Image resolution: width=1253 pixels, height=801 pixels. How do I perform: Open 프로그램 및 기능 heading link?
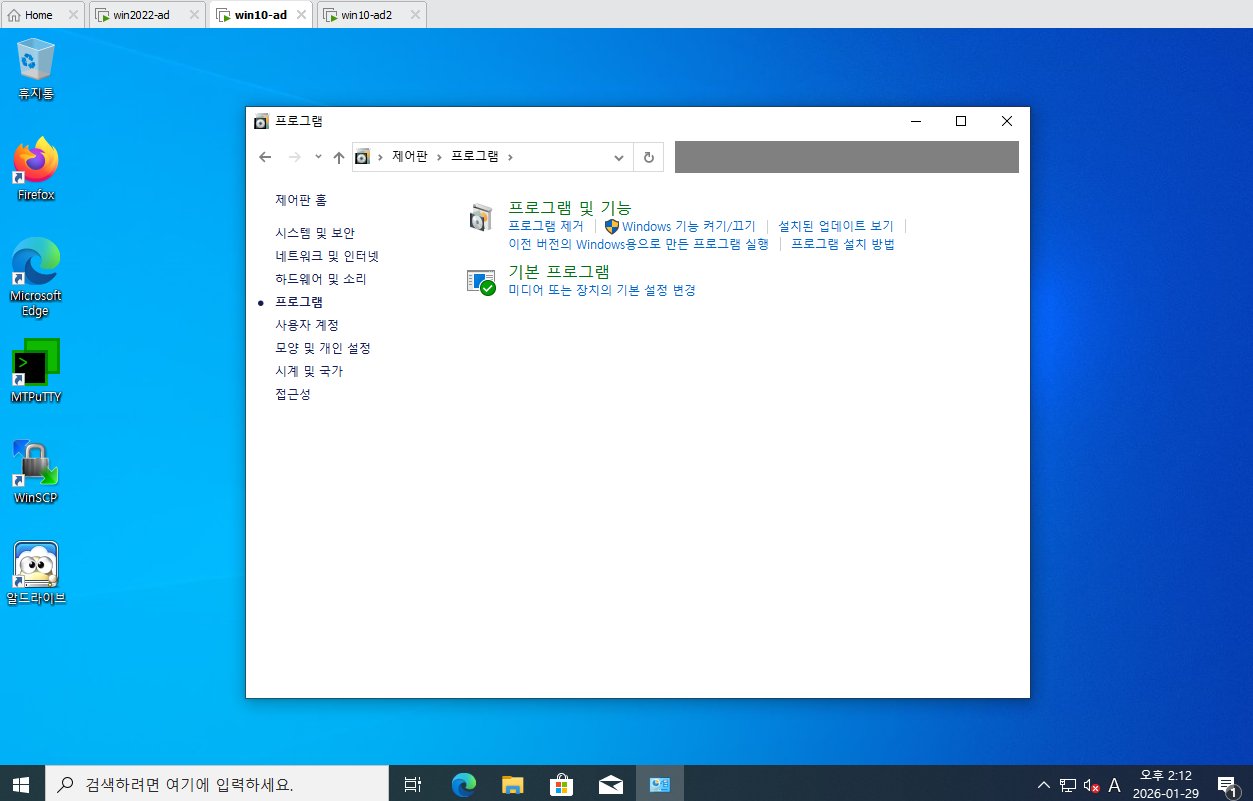coord(570,208)
